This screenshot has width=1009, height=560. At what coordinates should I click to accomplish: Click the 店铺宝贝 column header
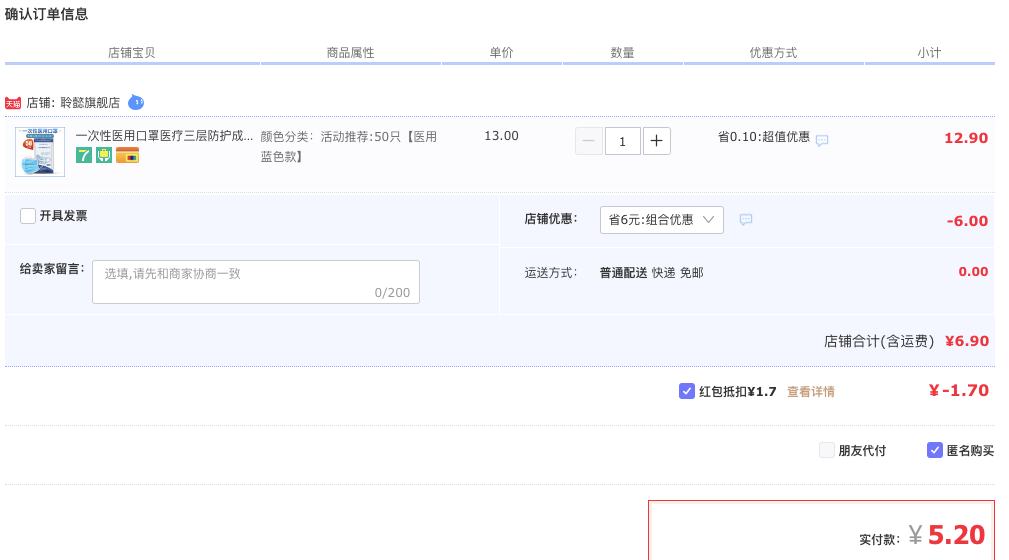(131, 53)
